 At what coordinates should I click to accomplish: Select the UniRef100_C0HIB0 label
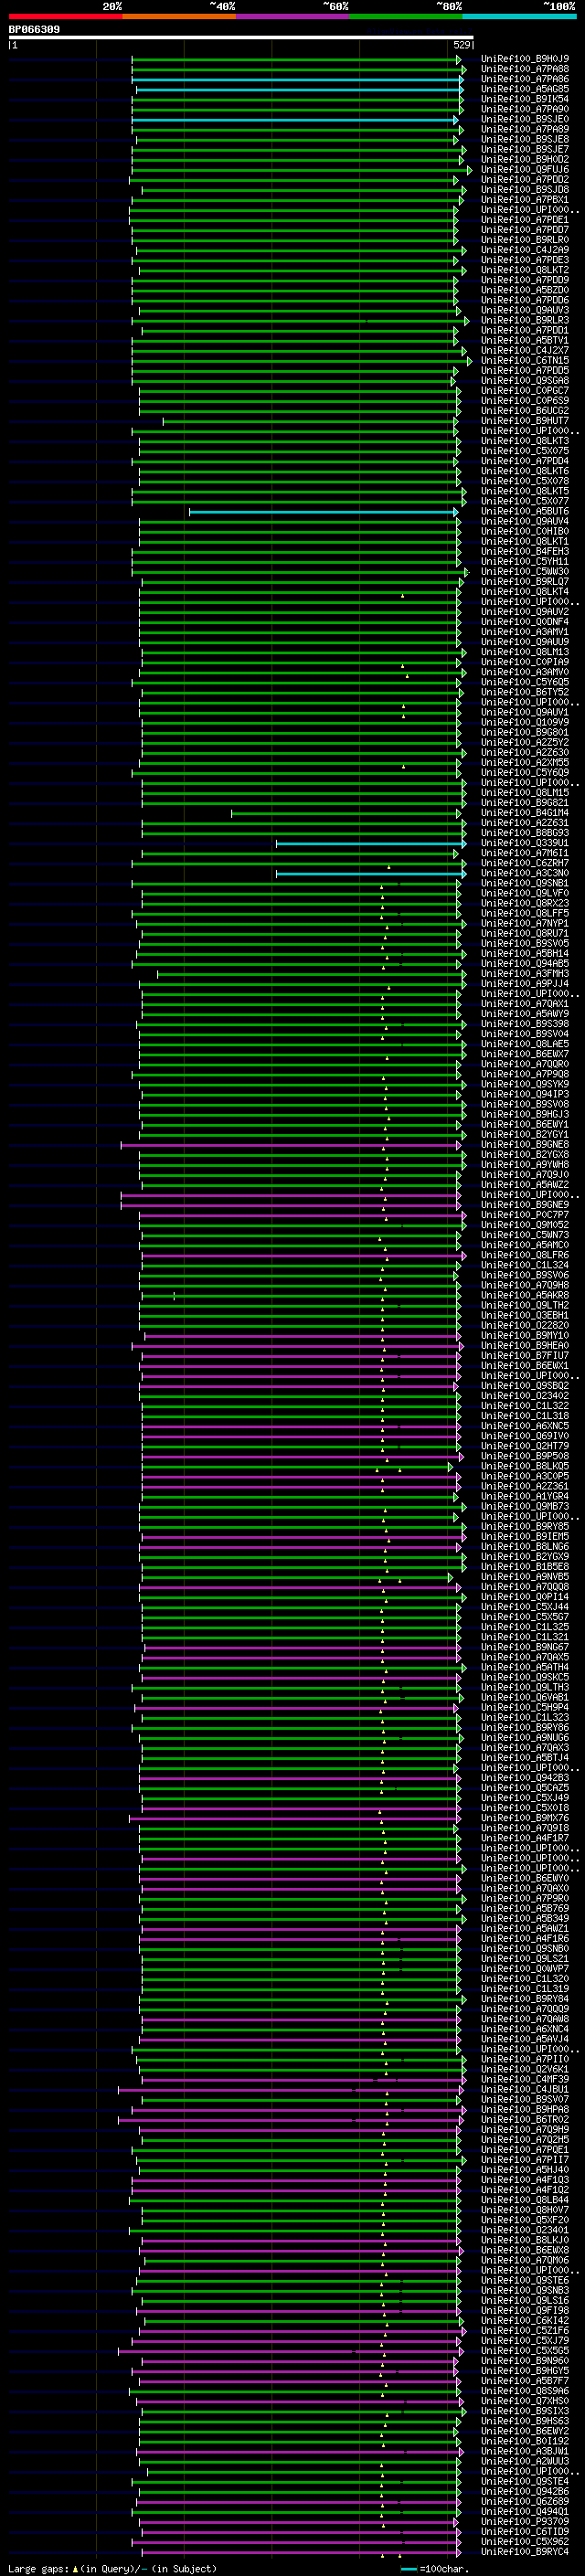(525, 532)
